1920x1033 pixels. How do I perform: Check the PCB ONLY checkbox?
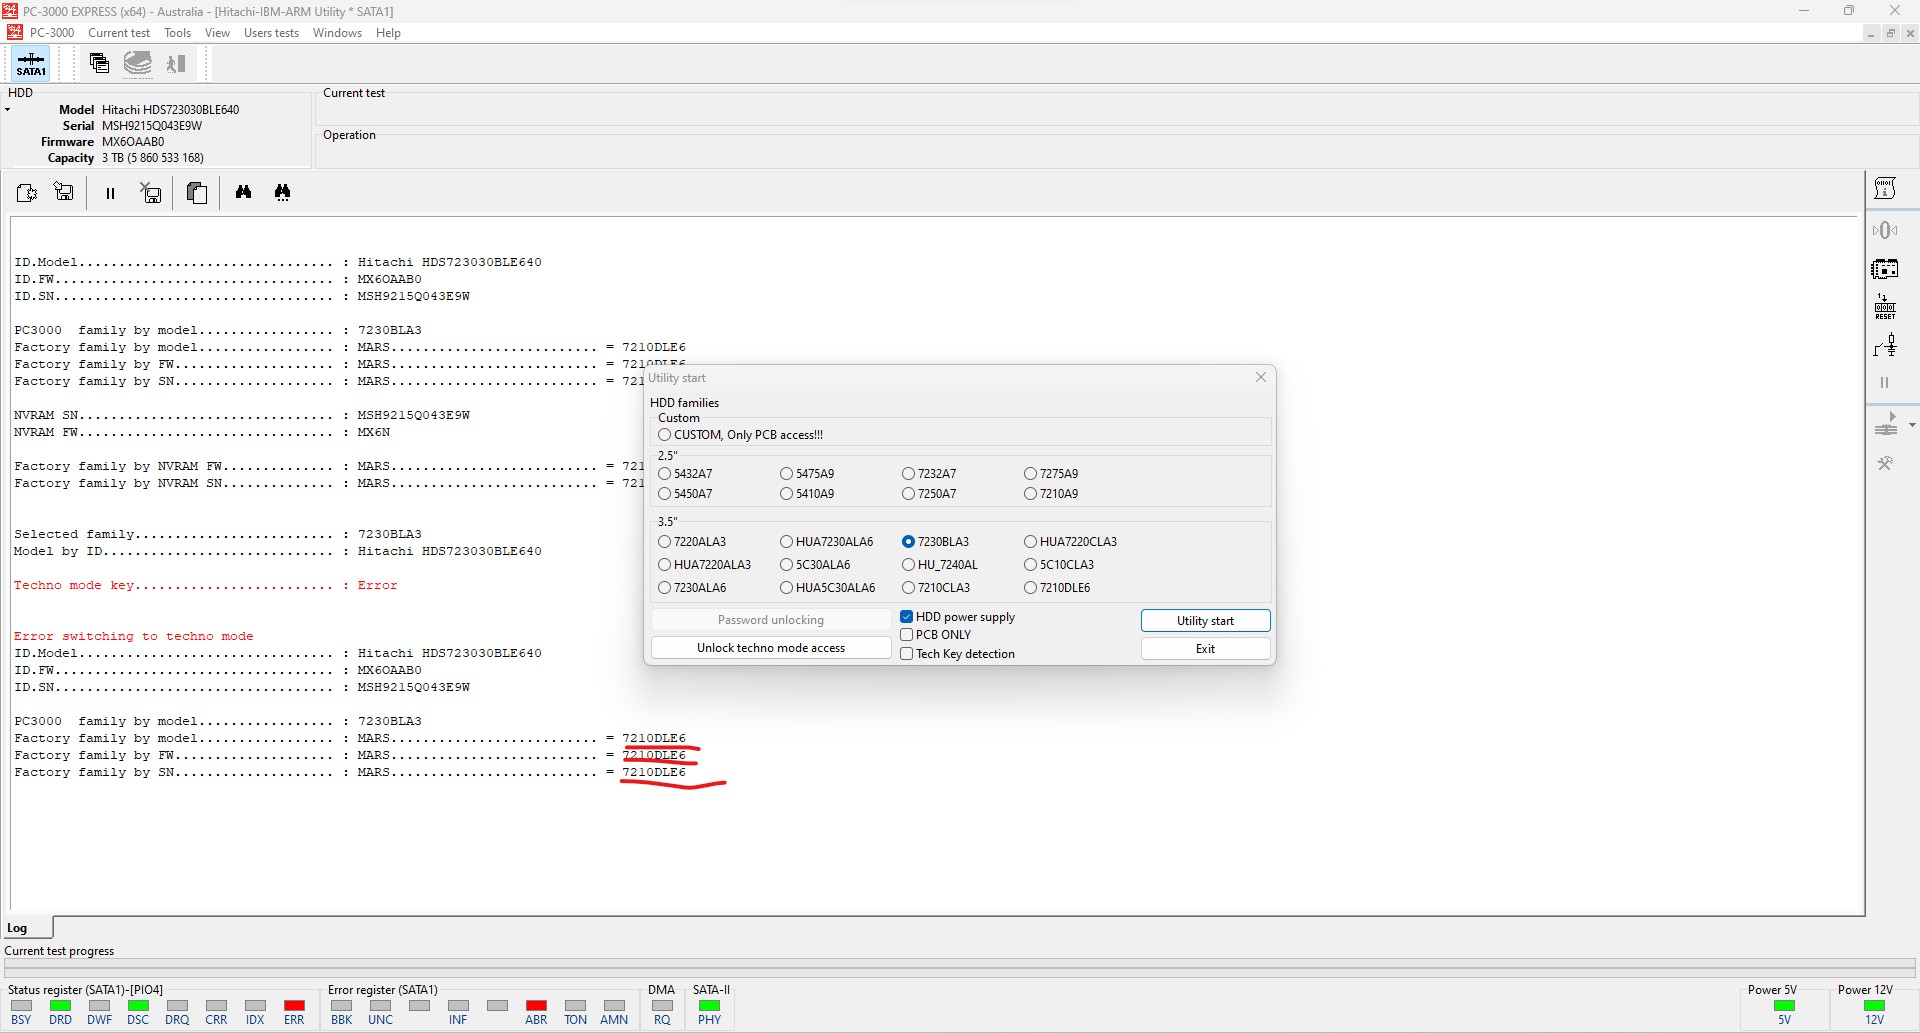907,634
